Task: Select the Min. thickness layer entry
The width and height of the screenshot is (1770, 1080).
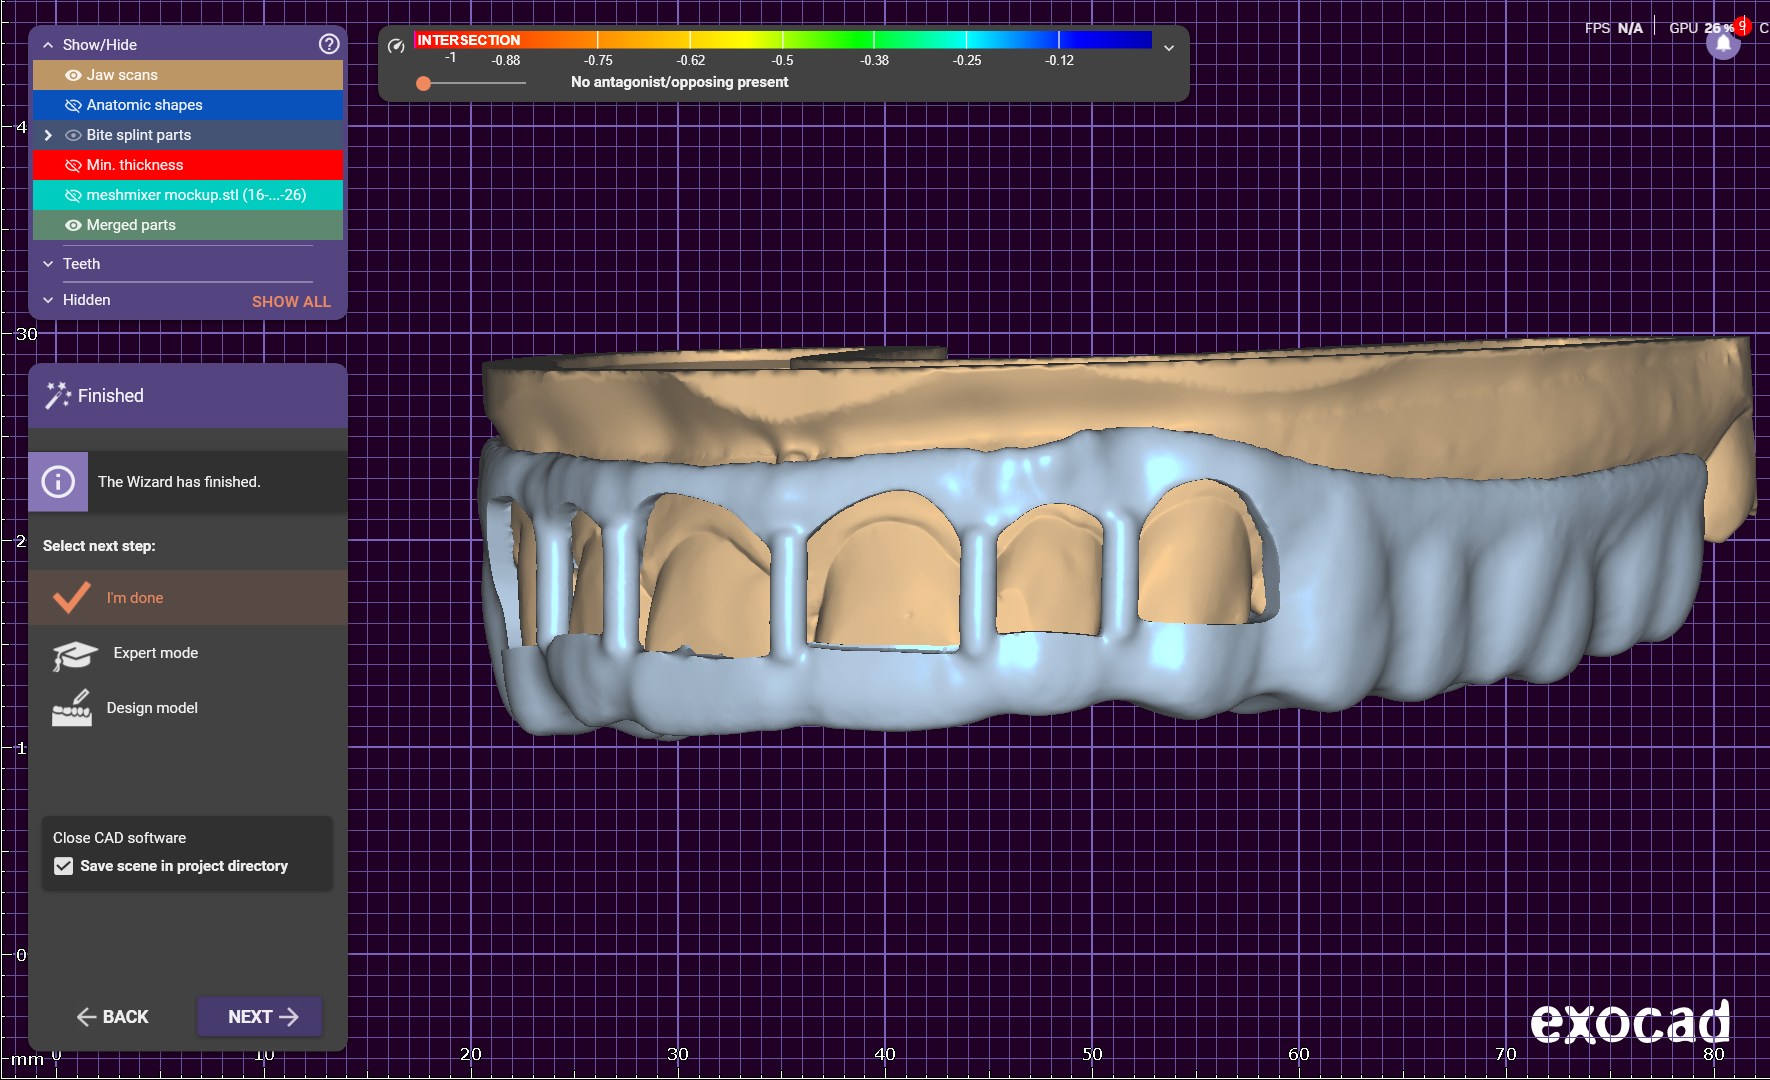Action: (x=135, y=165)
